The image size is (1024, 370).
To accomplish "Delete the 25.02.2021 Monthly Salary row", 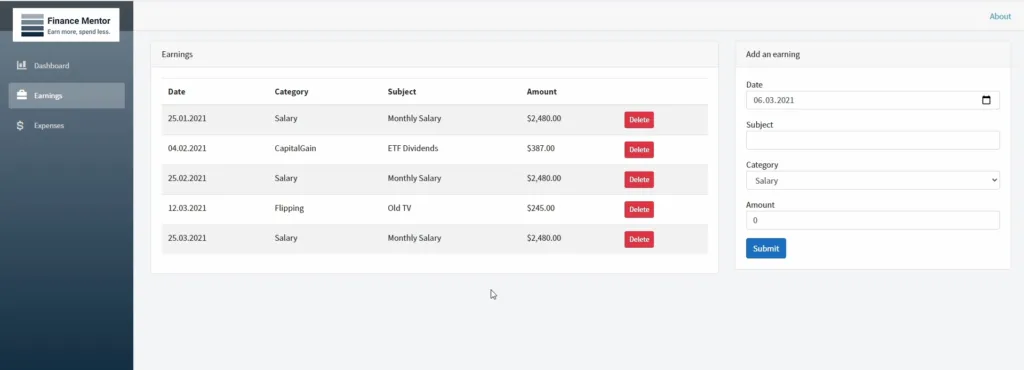I will [639, 179].
